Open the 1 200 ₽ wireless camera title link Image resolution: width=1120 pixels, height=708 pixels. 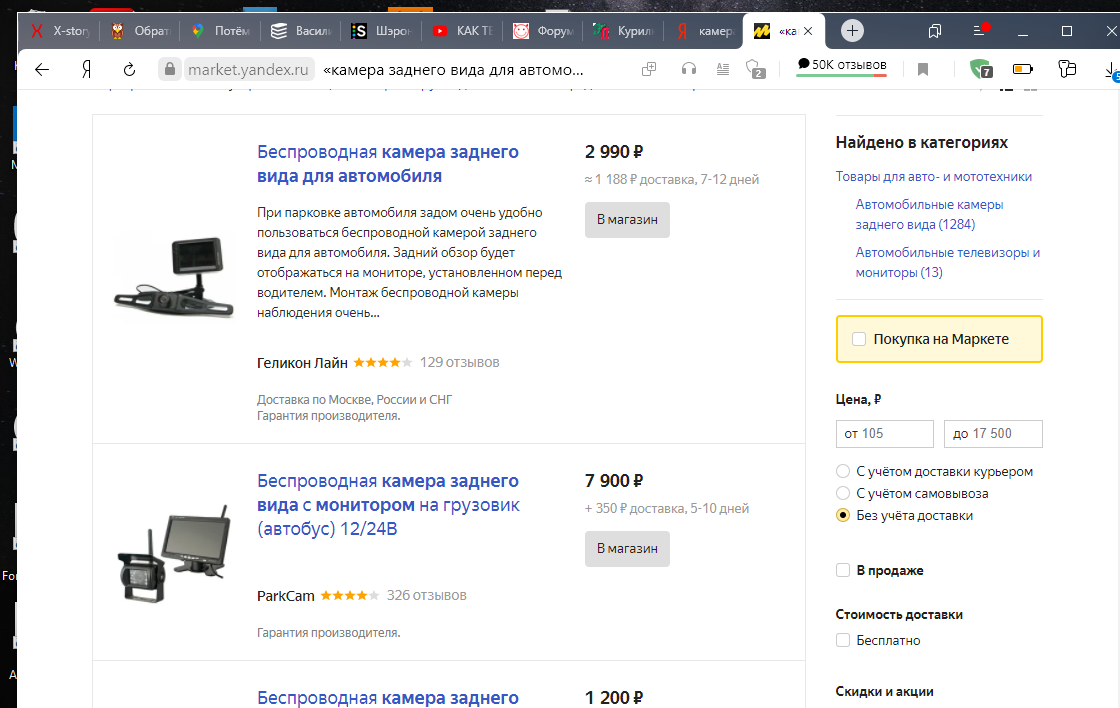point(388,698)
